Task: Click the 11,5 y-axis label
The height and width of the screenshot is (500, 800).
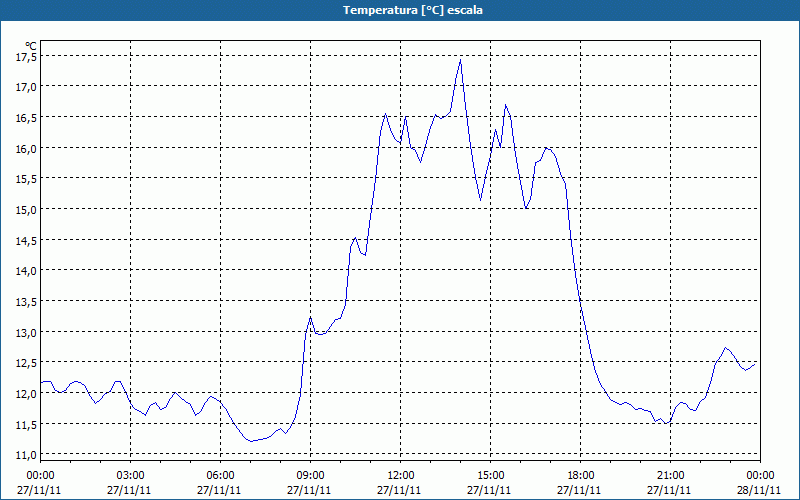Action: coord(27,424)
